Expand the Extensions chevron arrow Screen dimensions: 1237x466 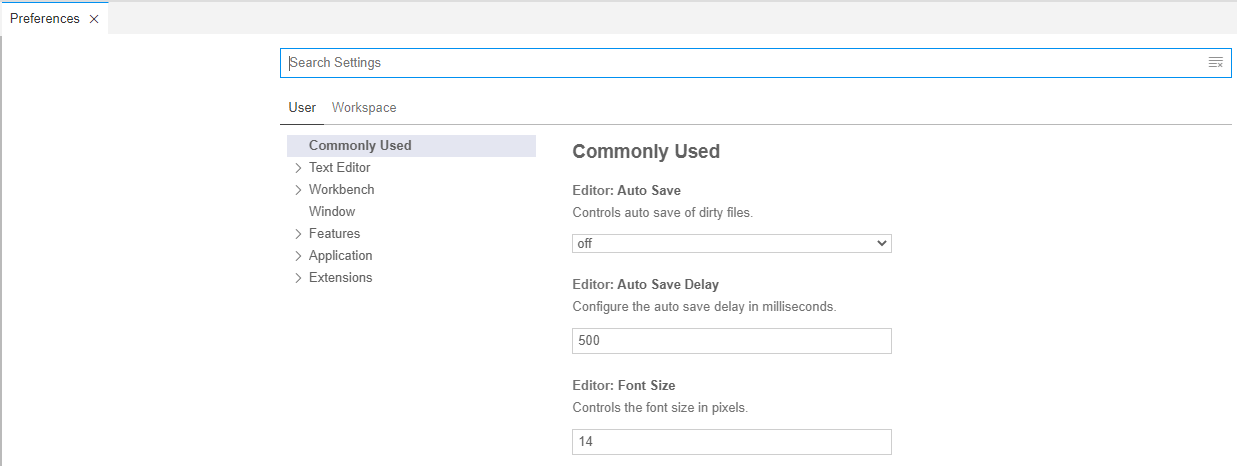click(298, 278)
